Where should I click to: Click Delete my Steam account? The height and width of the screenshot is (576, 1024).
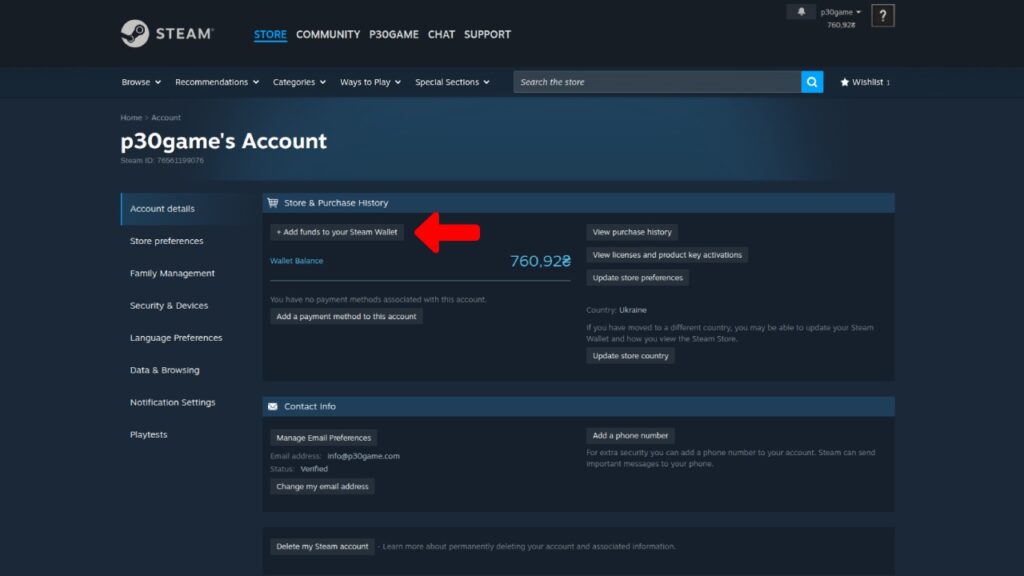[x=322, y=547]
